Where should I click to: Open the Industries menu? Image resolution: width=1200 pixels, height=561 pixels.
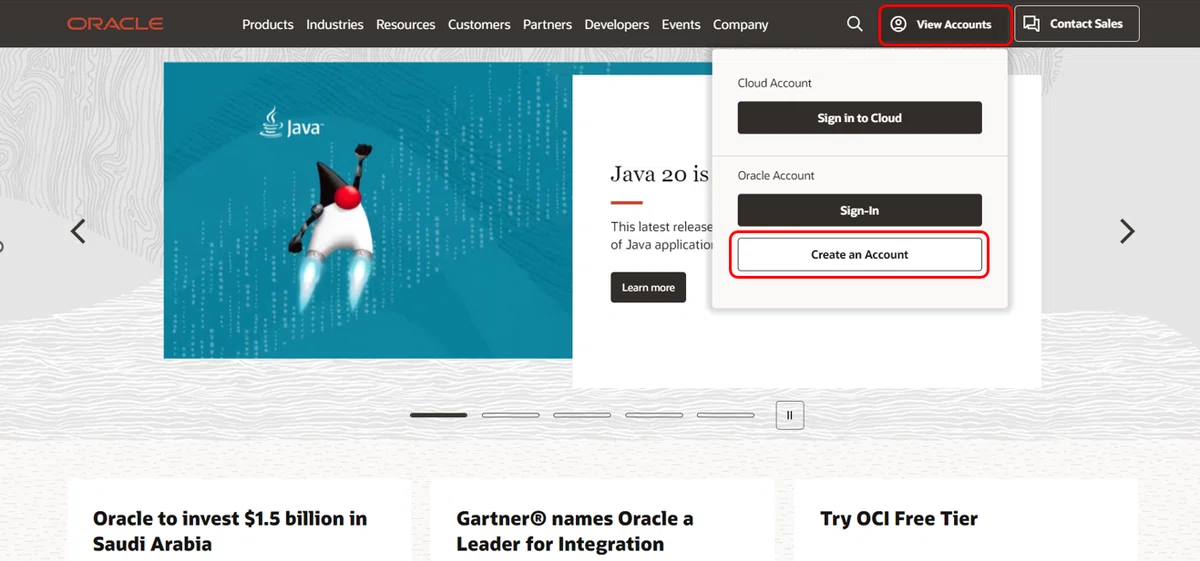[x=335, y=24]
